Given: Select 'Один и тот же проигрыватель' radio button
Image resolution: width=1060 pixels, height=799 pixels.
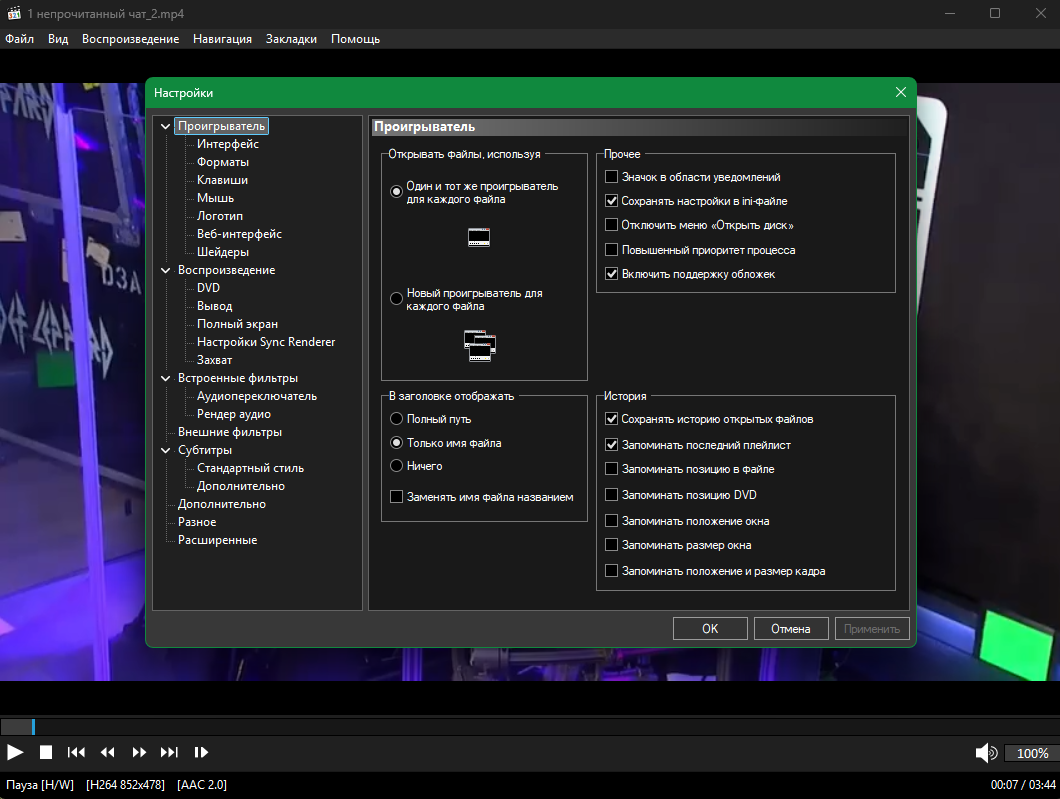Looking at the screenshot, I should pyautogui.click(x=397, y=192).
